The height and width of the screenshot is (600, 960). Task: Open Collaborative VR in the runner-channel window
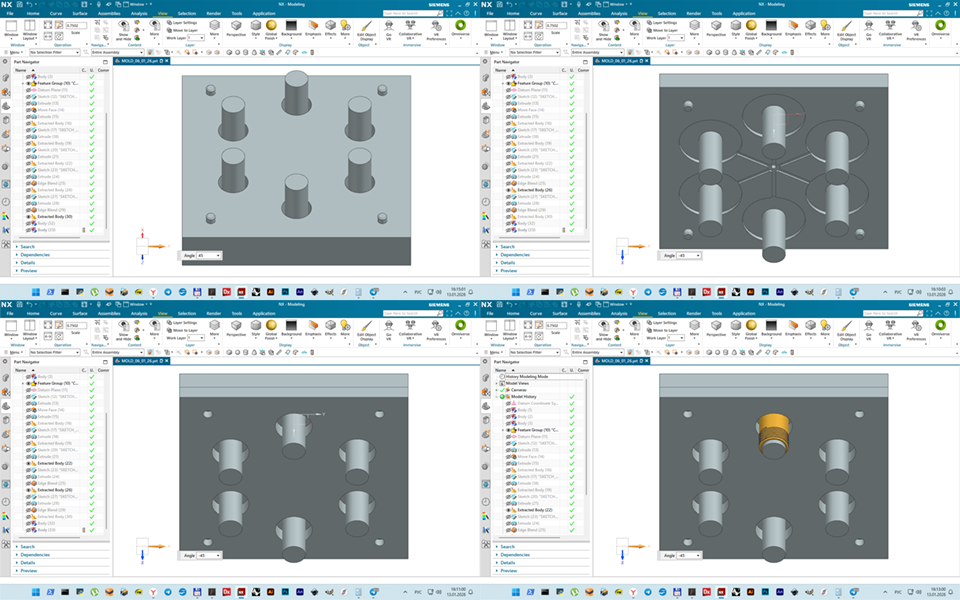coord(890,29)
